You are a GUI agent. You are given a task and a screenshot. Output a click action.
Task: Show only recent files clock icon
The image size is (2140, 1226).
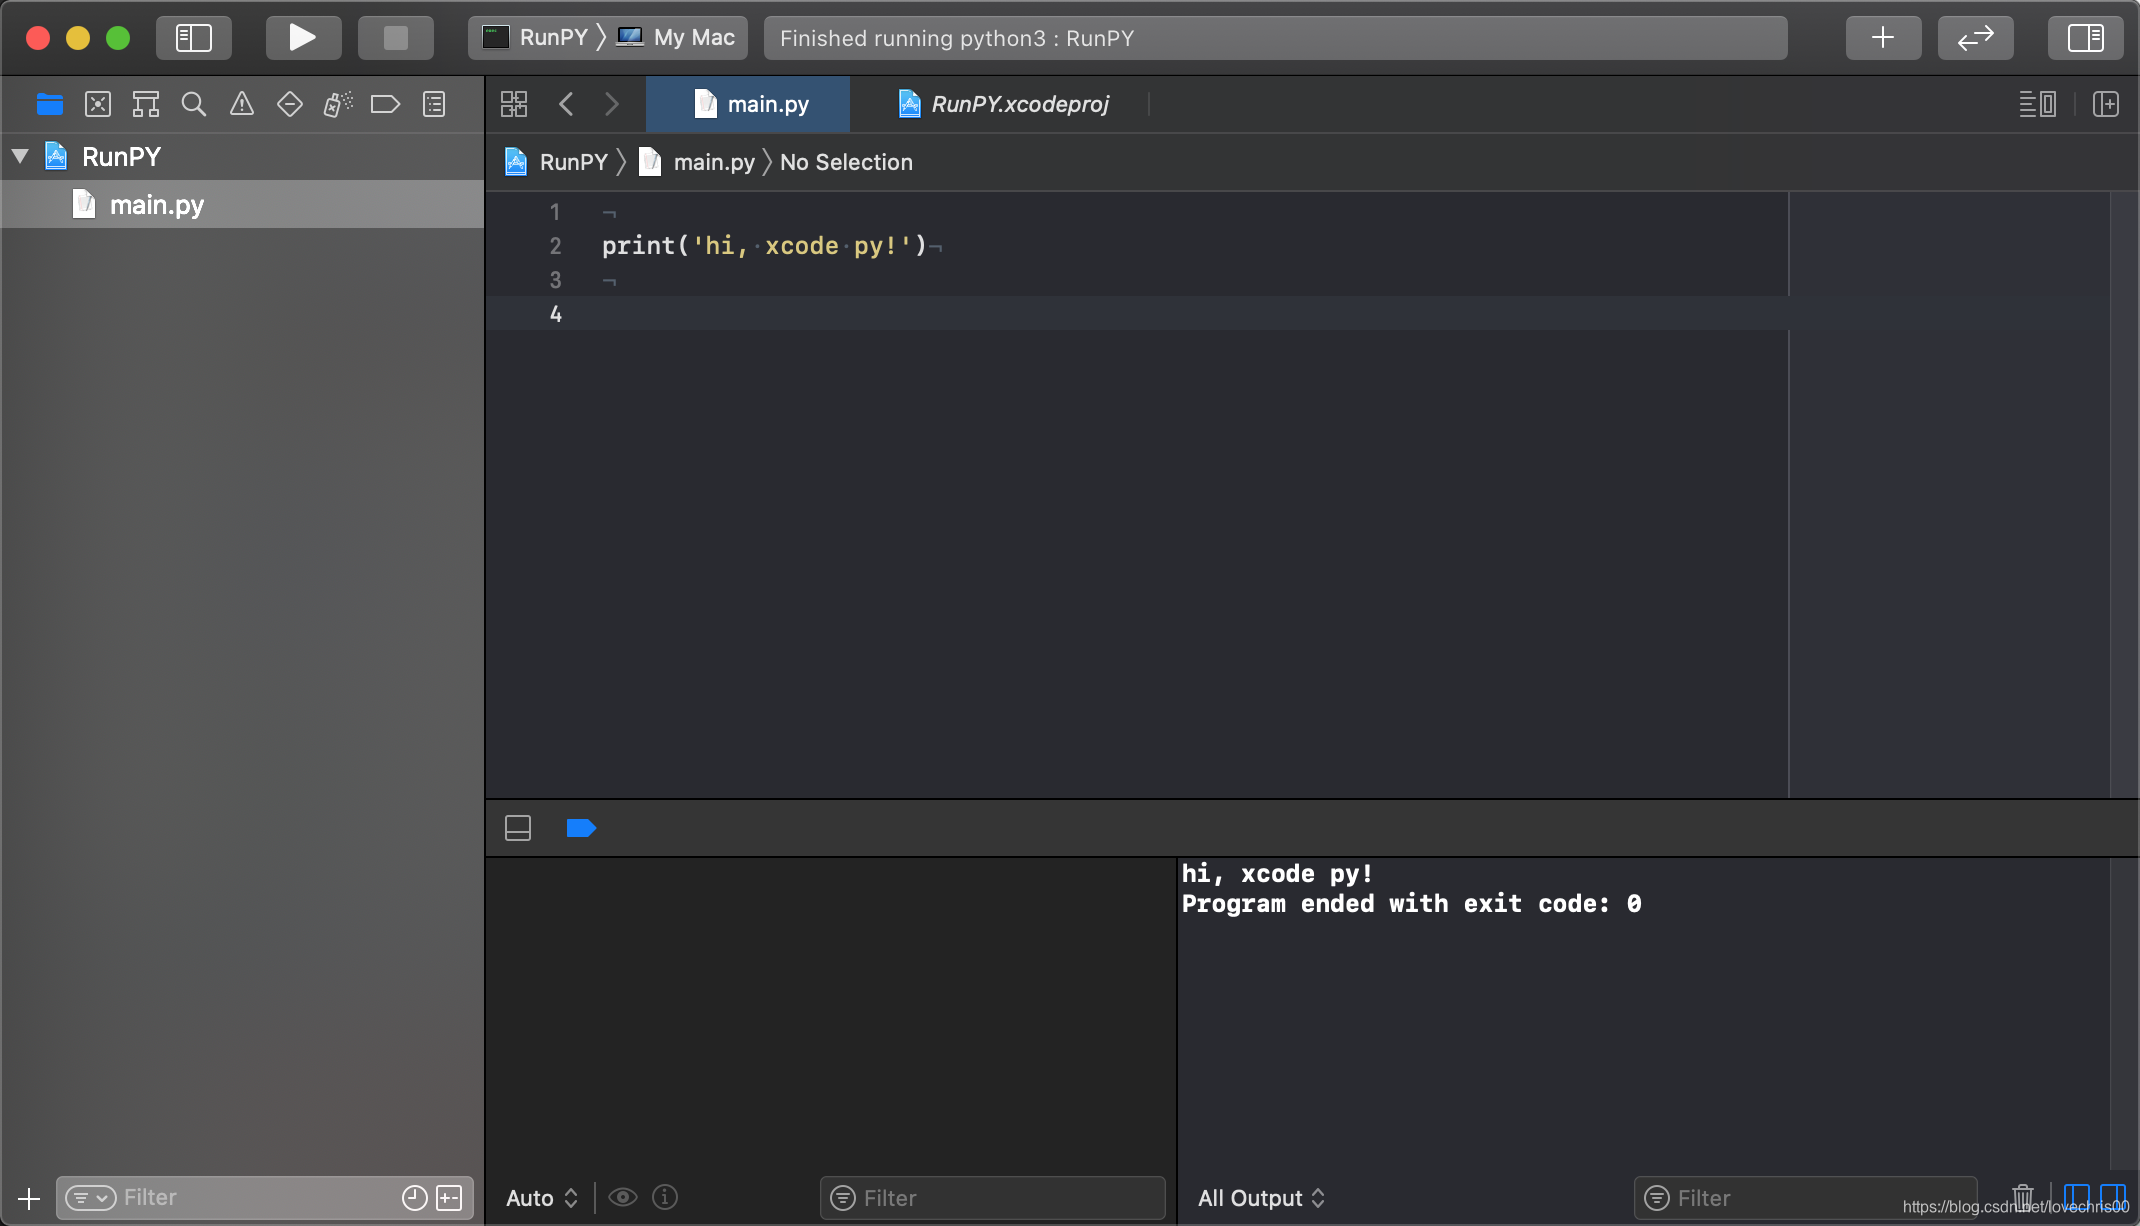click(x=415, y=1197)
